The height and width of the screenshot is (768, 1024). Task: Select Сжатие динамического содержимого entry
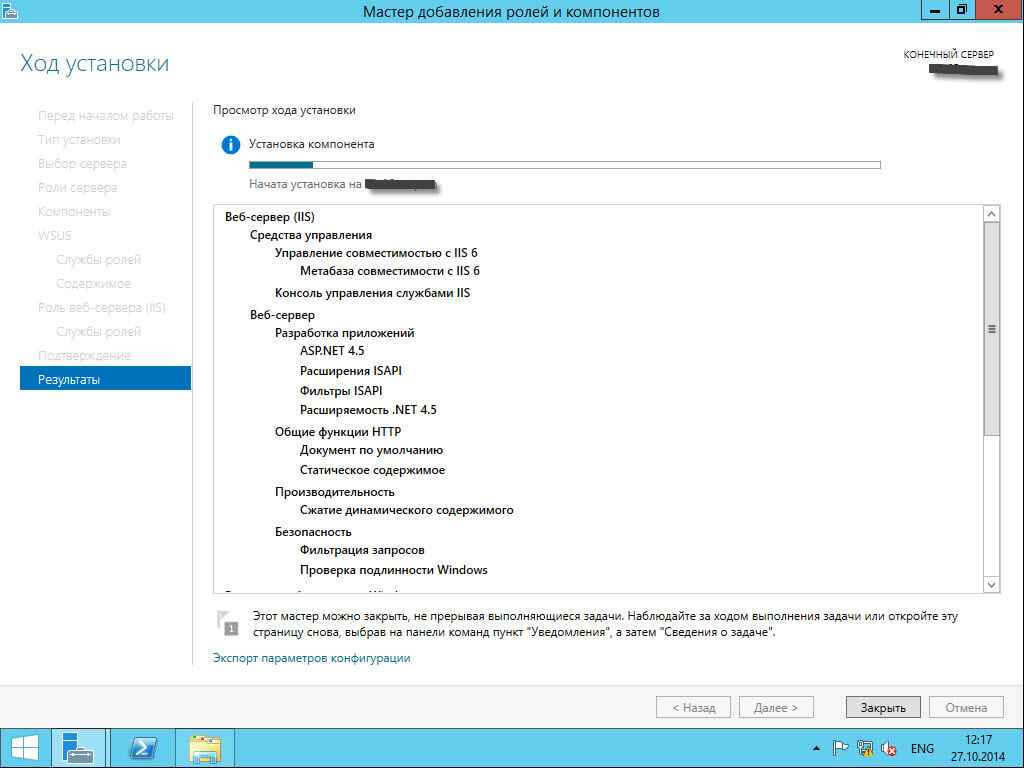pyautogui.click(x=406, y=510)
